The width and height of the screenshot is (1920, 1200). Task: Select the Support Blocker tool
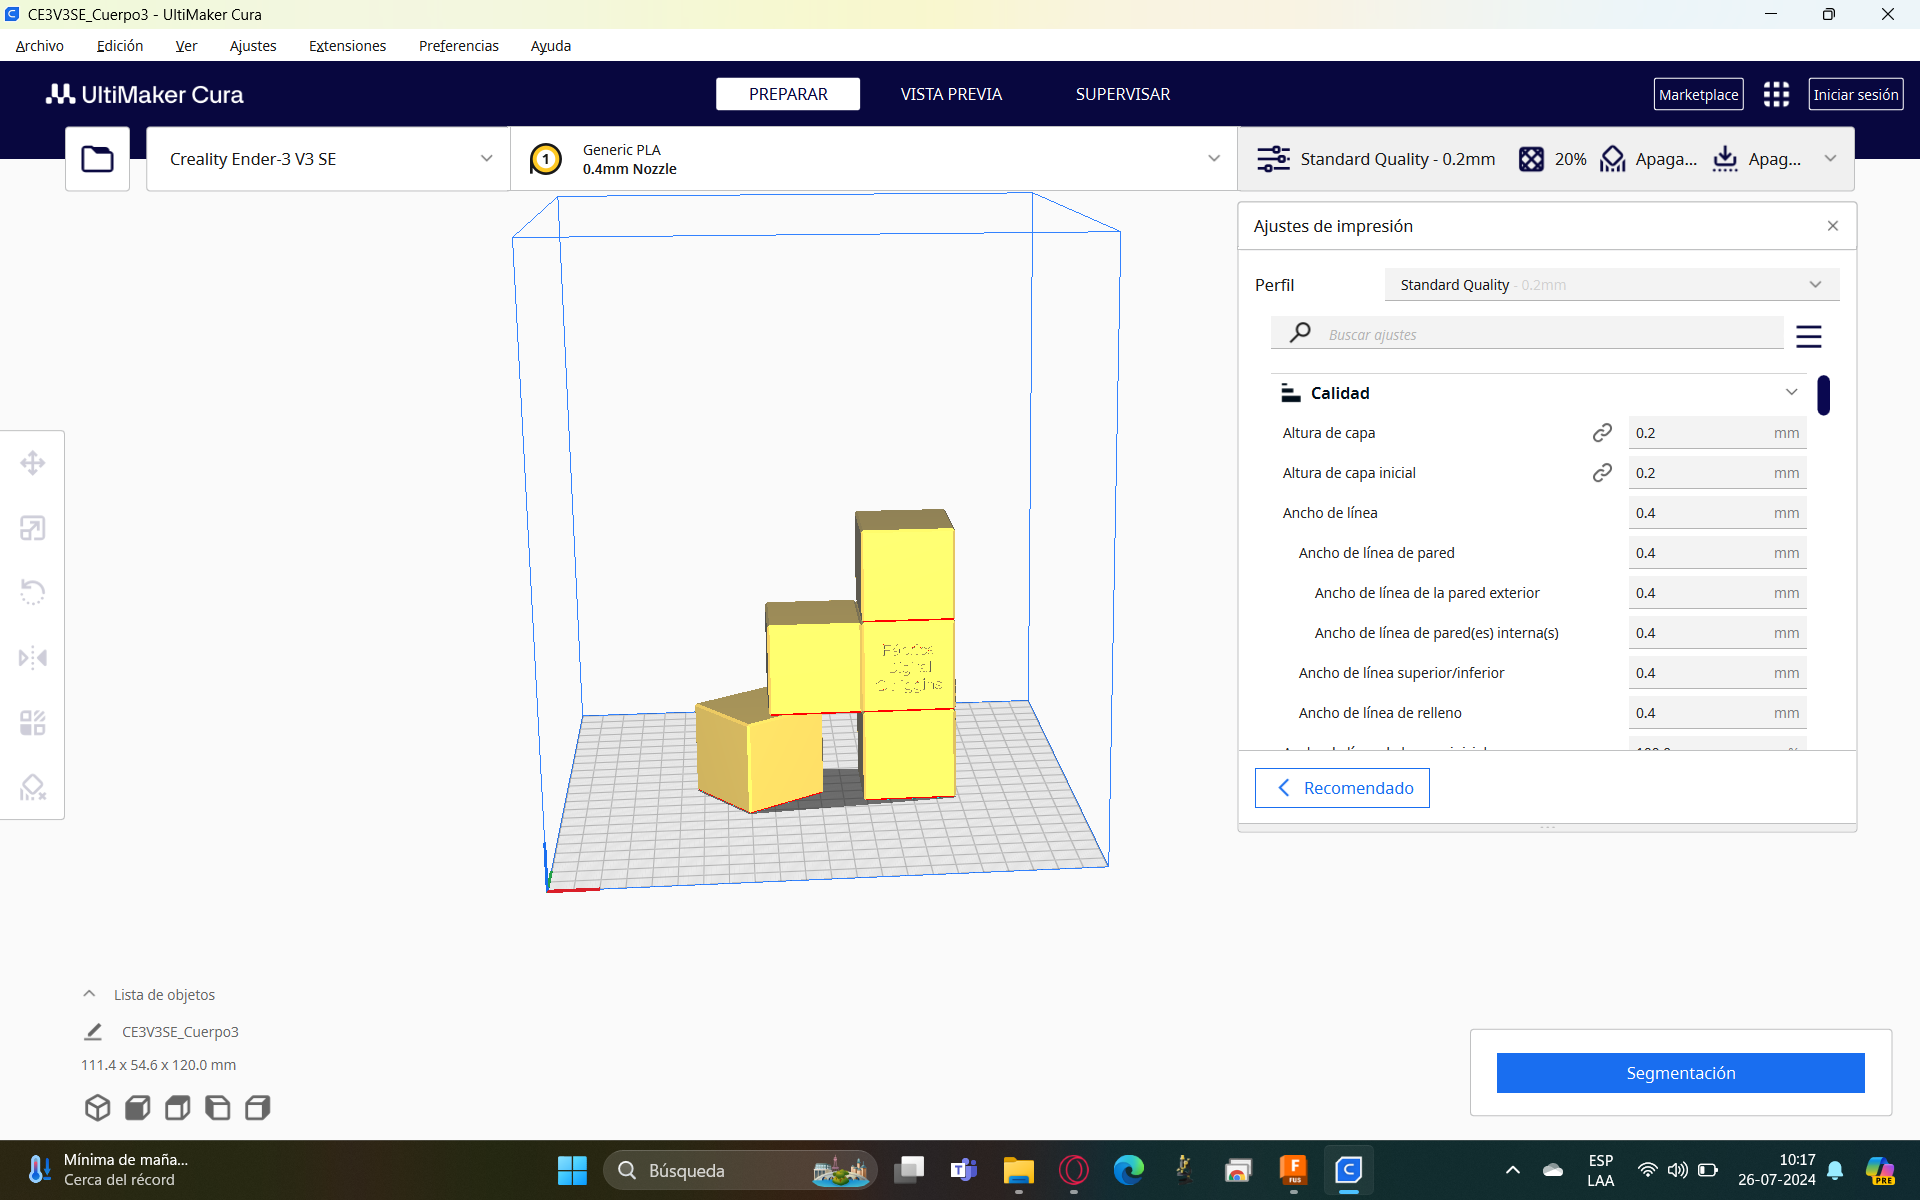pyautogui.click(x=33, y=788)
